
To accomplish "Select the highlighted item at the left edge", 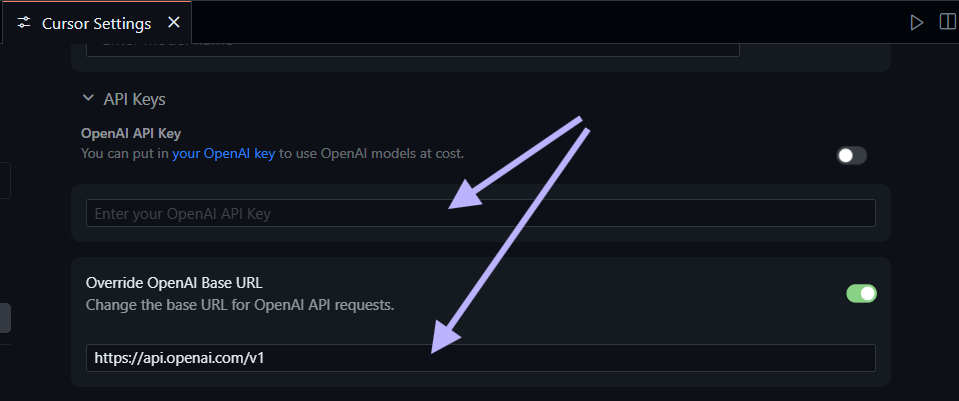I will [5, 318].
